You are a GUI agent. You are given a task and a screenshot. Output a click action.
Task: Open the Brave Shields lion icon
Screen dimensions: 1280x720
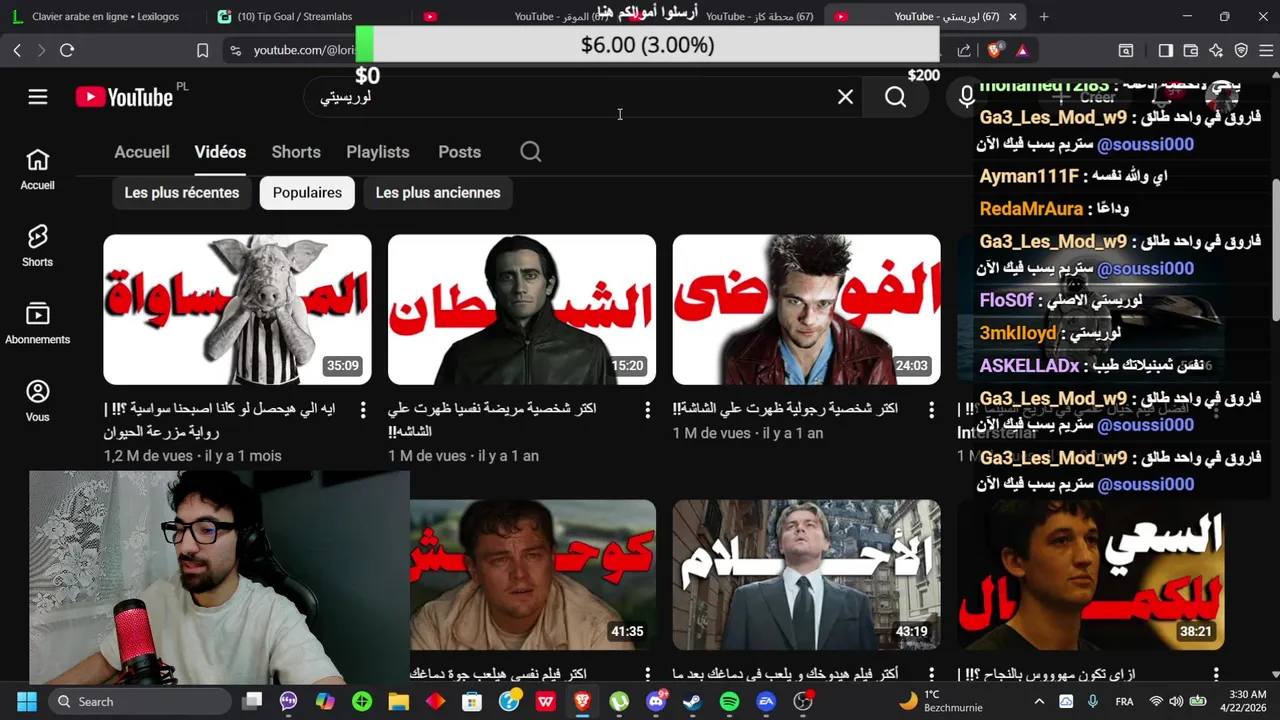[x=994, y=50]
